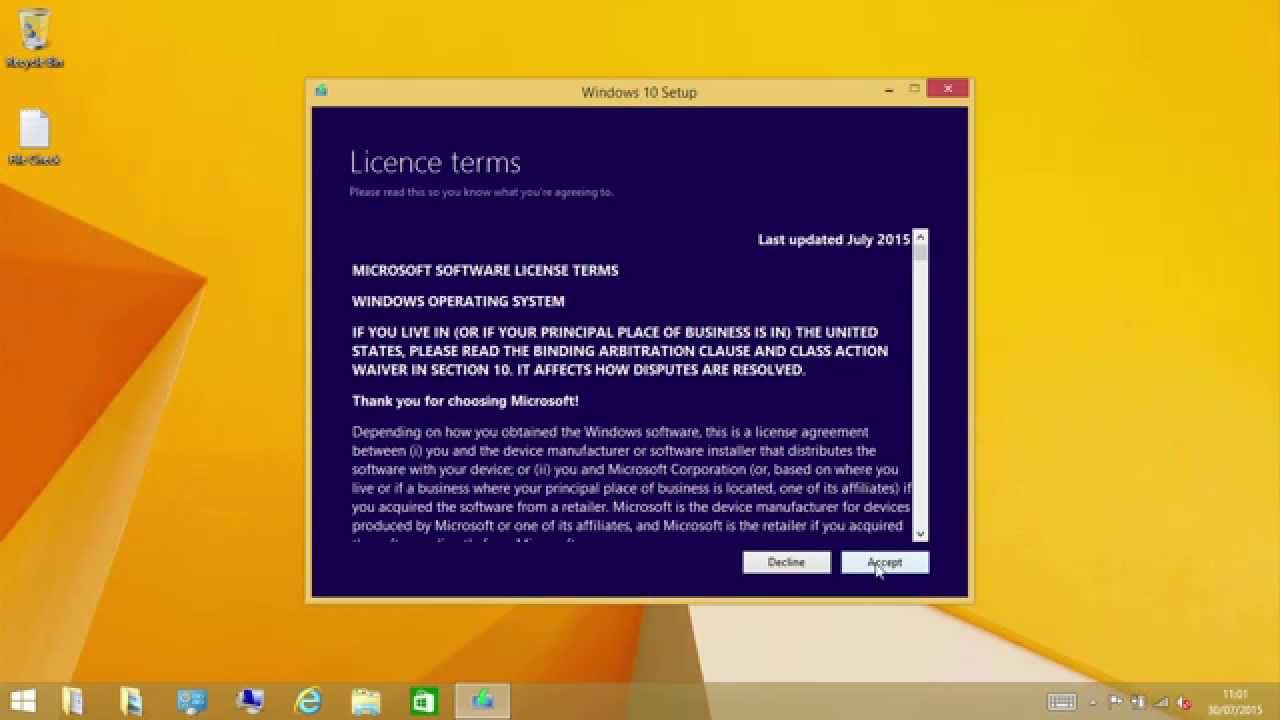
Task: Click the active Windows 10 Setup taskbar button
Action: click(x=483, y=701)
